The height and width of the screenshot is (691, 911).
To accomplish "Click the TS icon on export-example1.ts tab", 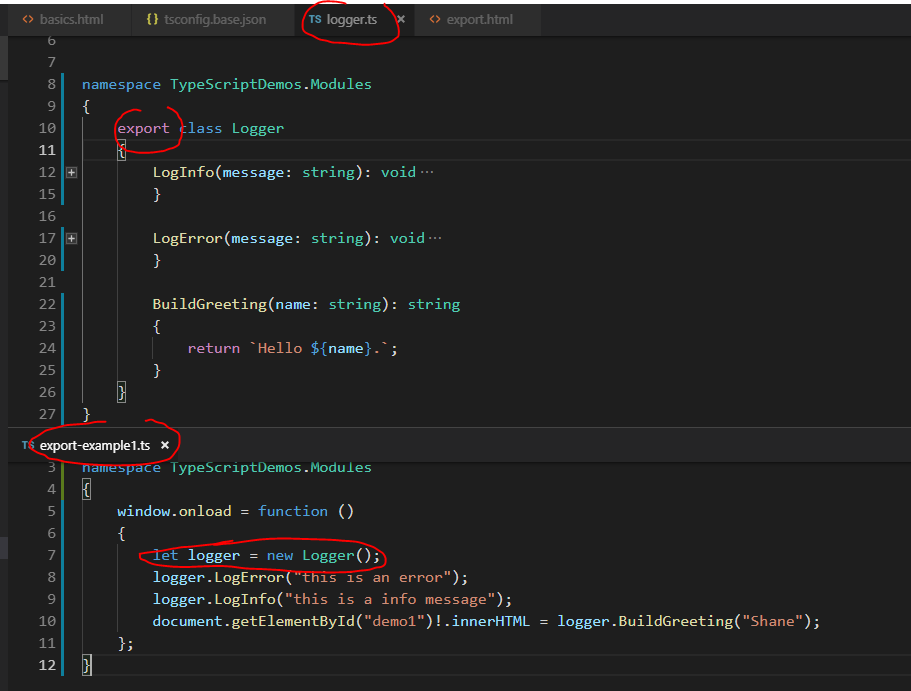I will coord(27,445).
